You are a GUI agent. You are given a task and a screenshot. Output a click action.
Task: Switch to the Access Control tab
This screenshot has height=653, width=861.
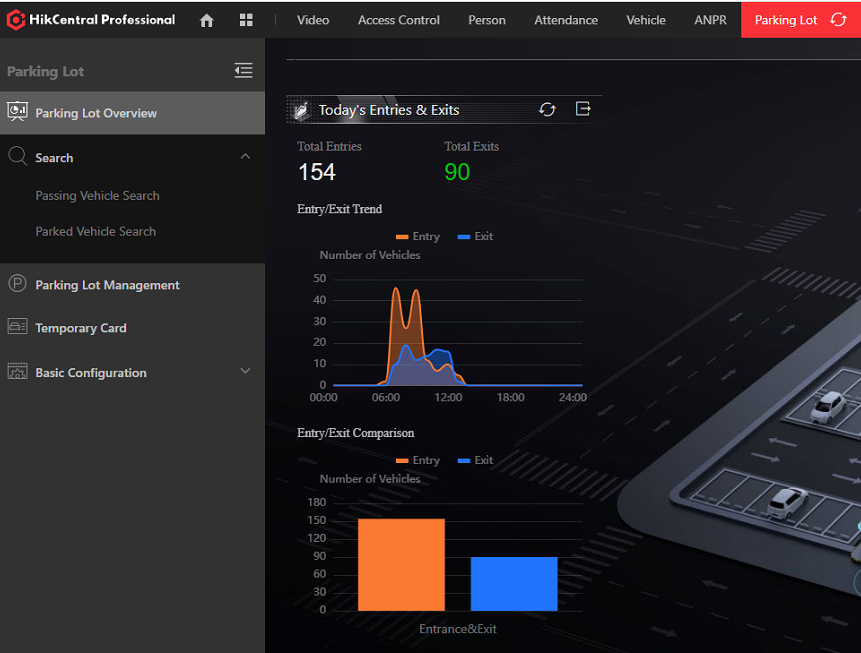tap(398, 20)
